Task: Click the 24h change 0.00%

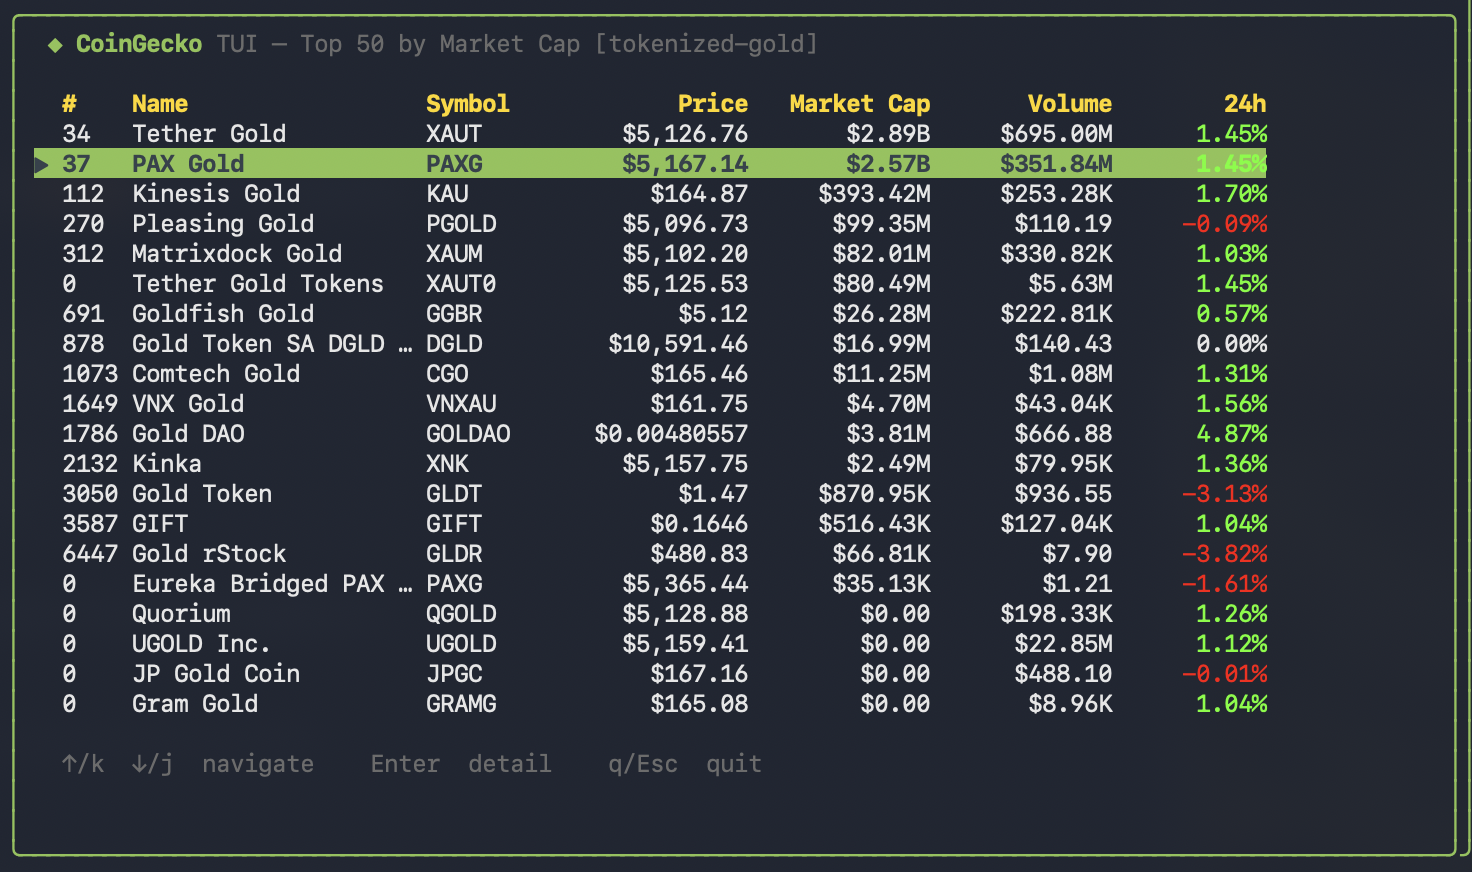Action: [x=1232, y=344]
